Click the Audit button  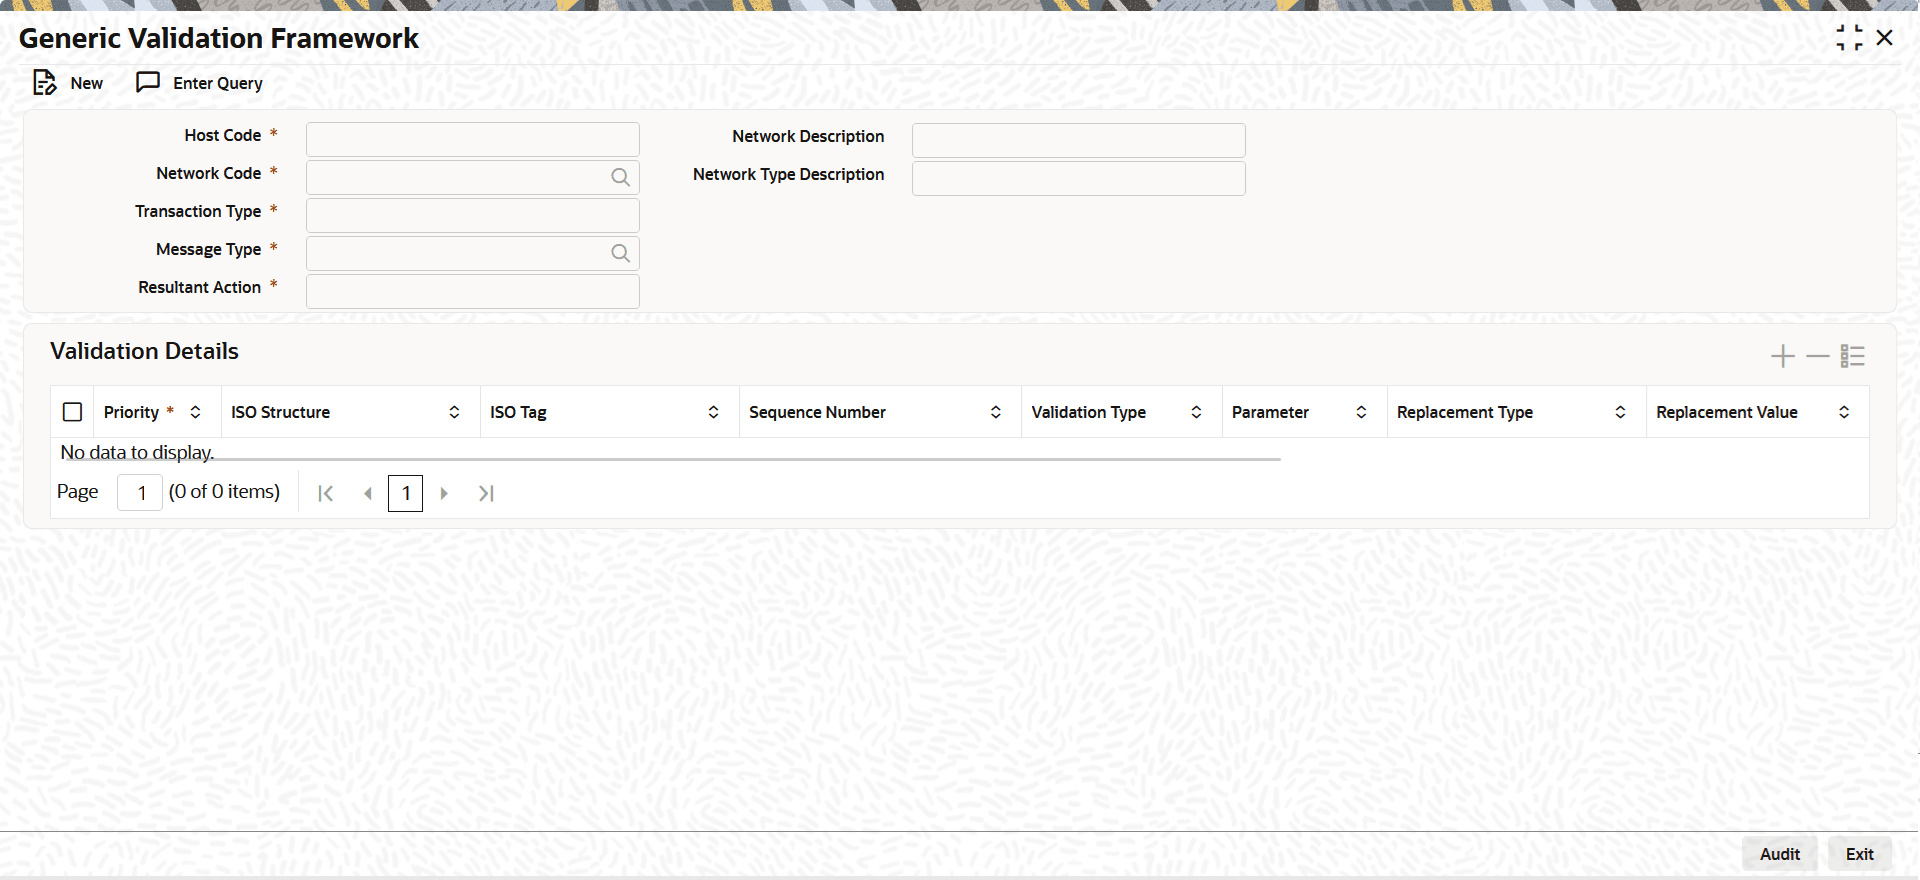[x=1780, y=854]
